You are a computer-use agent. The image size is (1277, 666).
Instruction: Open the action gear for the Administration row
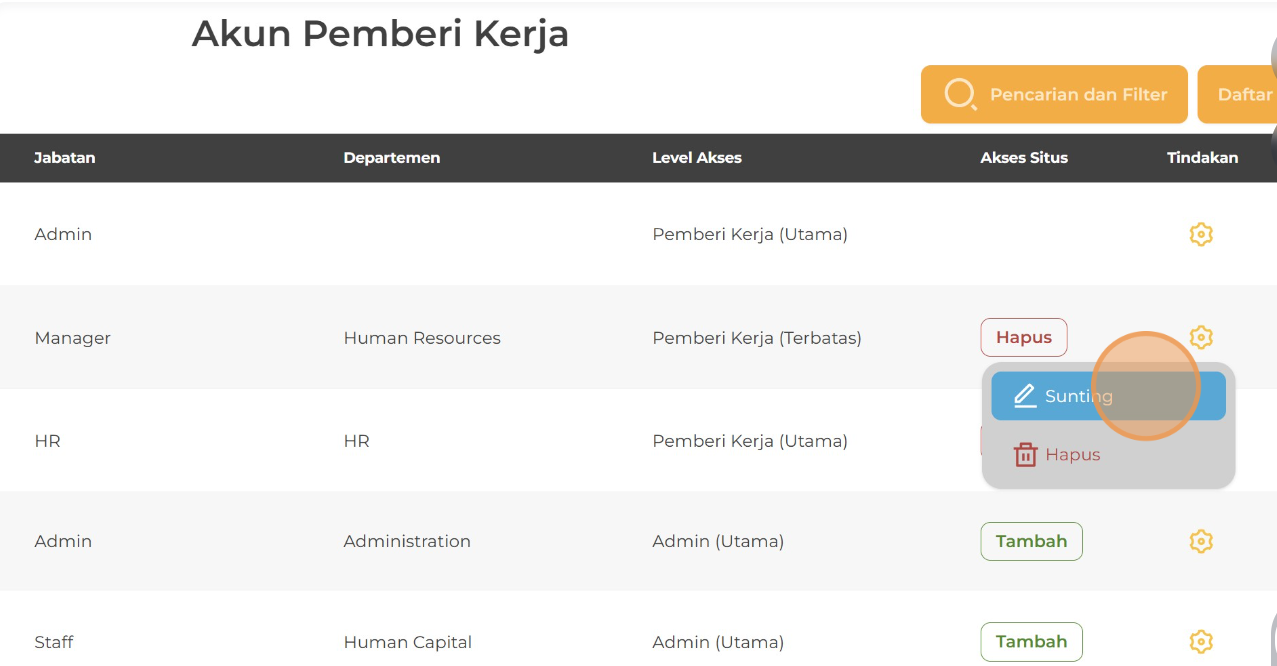(x=1201, y=541)
